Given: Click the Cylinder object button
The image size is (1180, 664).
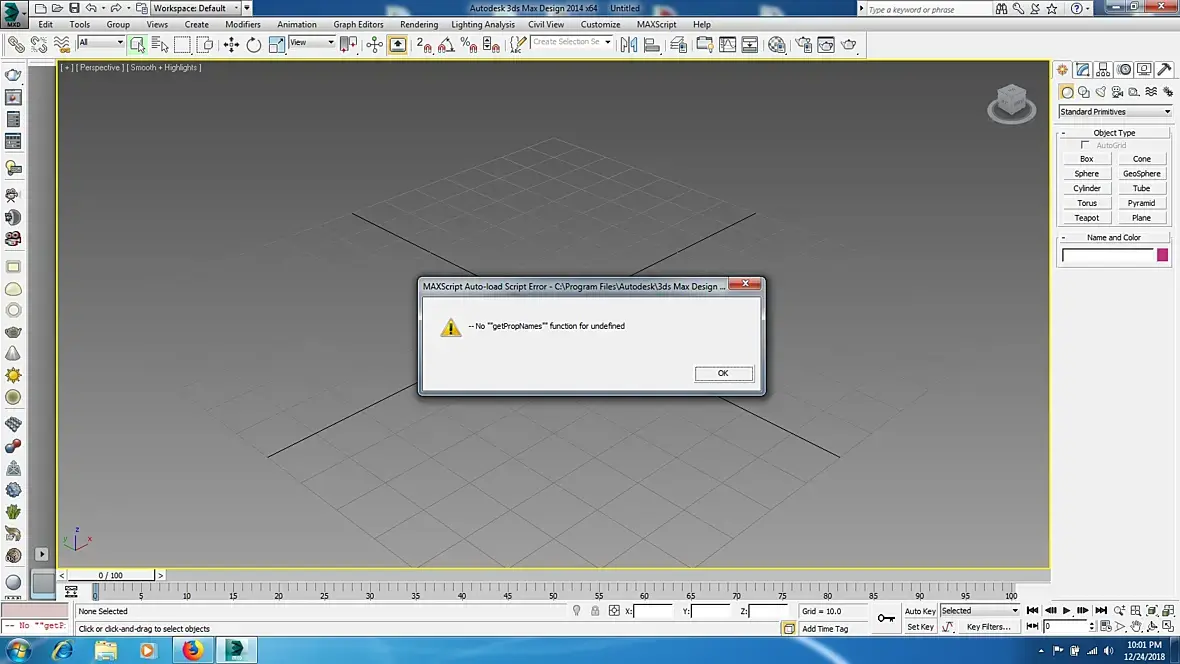Looking at the screenshot, I should [x=1087, y=188].
